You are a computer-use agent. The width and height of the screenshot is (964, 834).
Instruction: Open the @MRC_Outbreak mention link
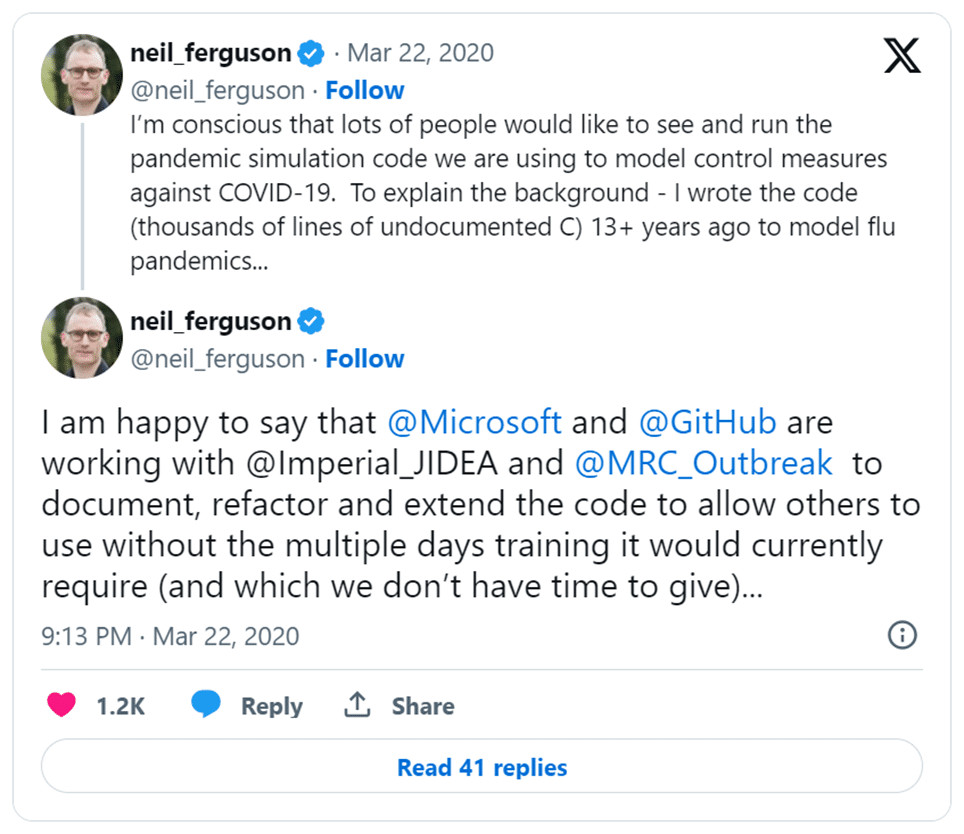[703, 463]
